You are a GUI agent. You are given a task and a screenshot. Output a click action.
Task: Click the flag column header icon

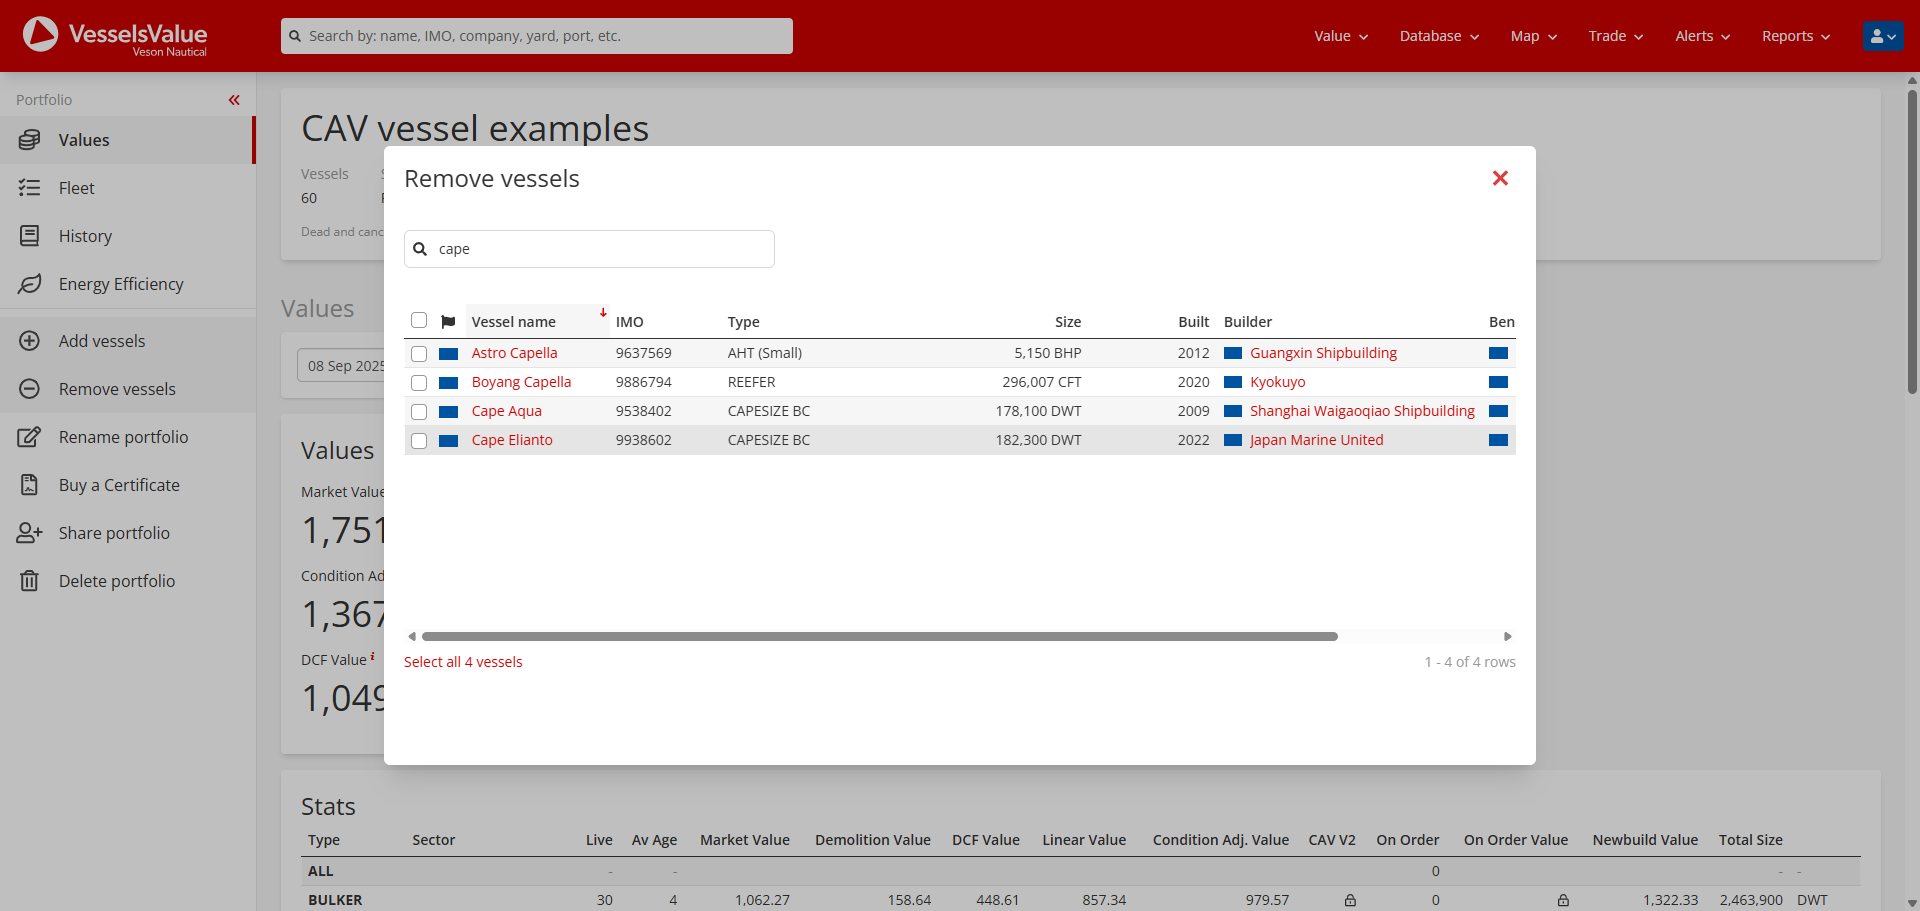click(448, 322)
